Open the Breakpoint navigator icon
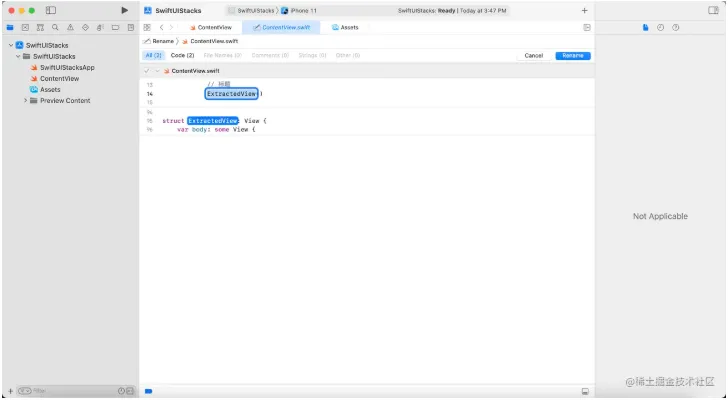The height and width of the screenshot is (400, 728). point(115,28)
